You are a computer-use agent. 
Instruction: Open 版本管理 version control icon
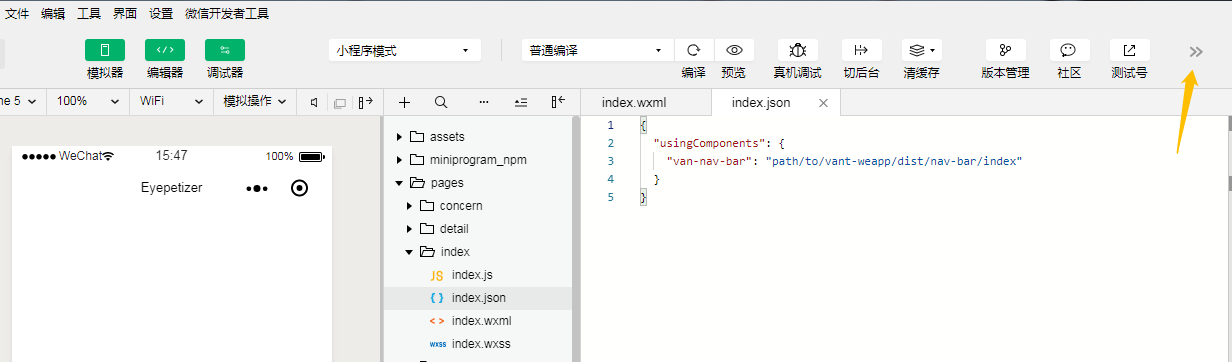coord(1005,50)
